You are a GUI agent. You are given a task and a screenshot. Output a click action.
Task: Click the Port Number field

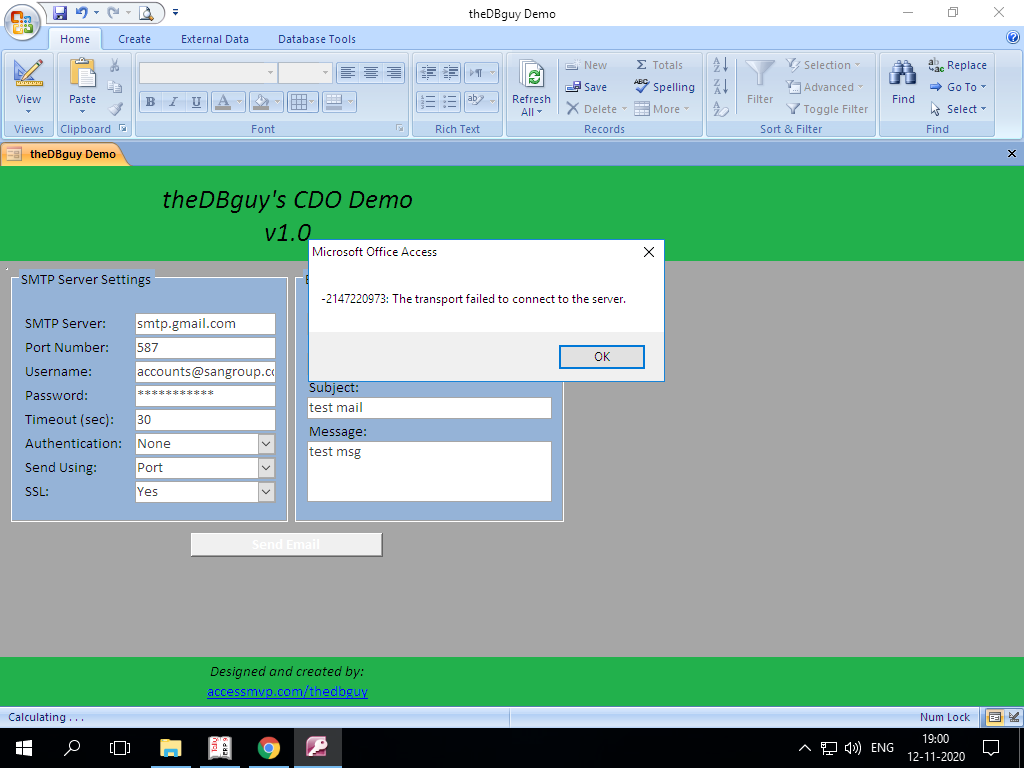[205, 347]
